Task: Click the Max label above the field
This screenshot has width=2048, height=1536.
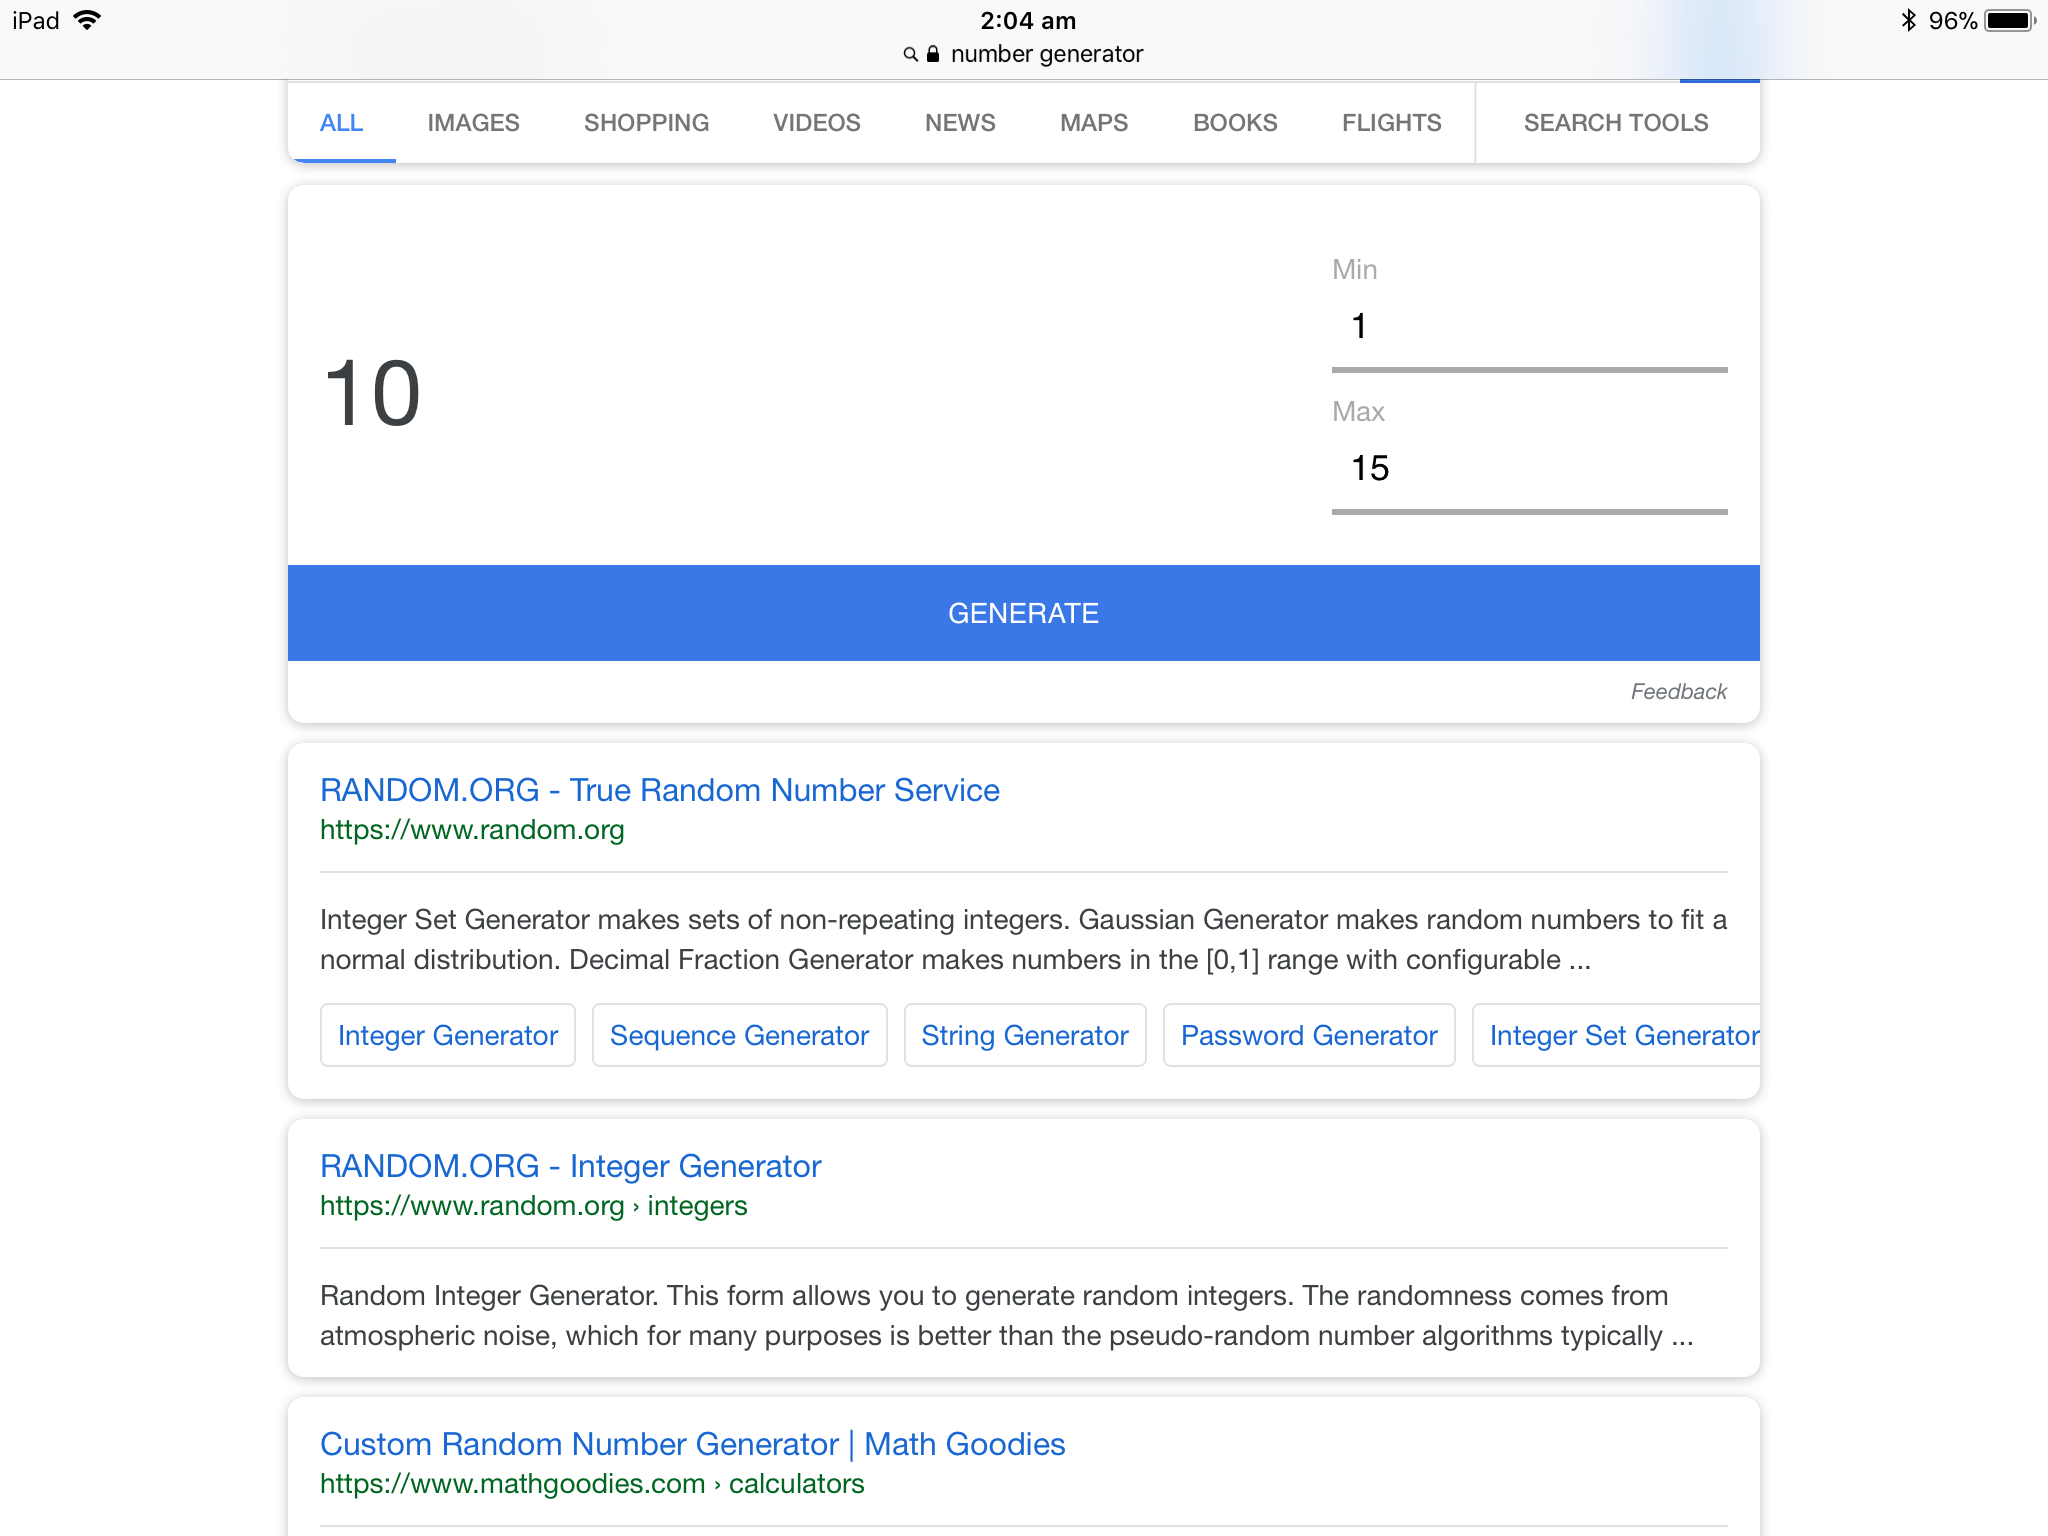Action: click(1358, 412)
